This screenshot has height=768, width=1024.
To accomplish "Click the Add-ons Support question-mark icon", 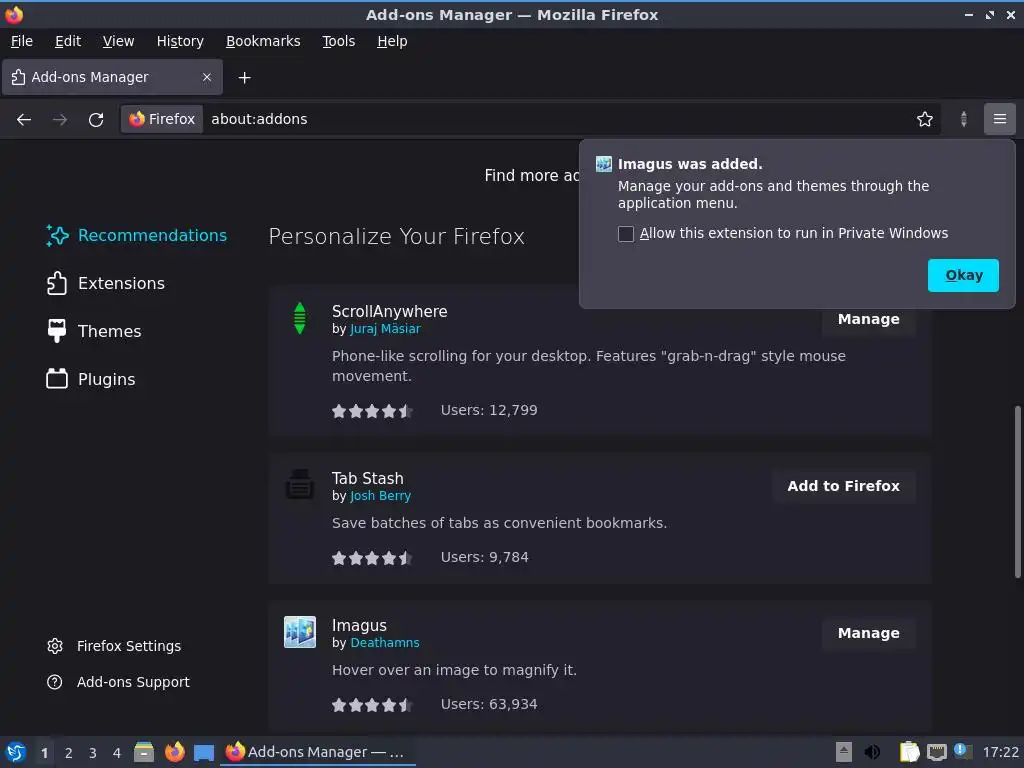I will tap(55, 682).
